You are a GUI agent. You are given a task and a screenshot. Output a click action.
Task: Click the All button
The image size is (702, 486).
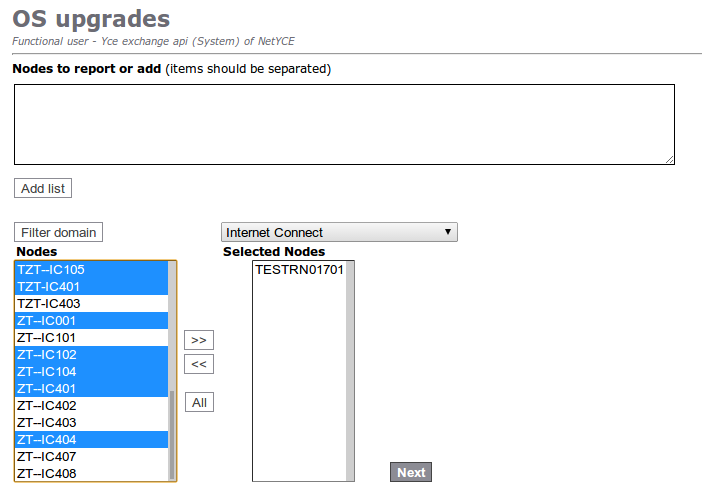199,402
